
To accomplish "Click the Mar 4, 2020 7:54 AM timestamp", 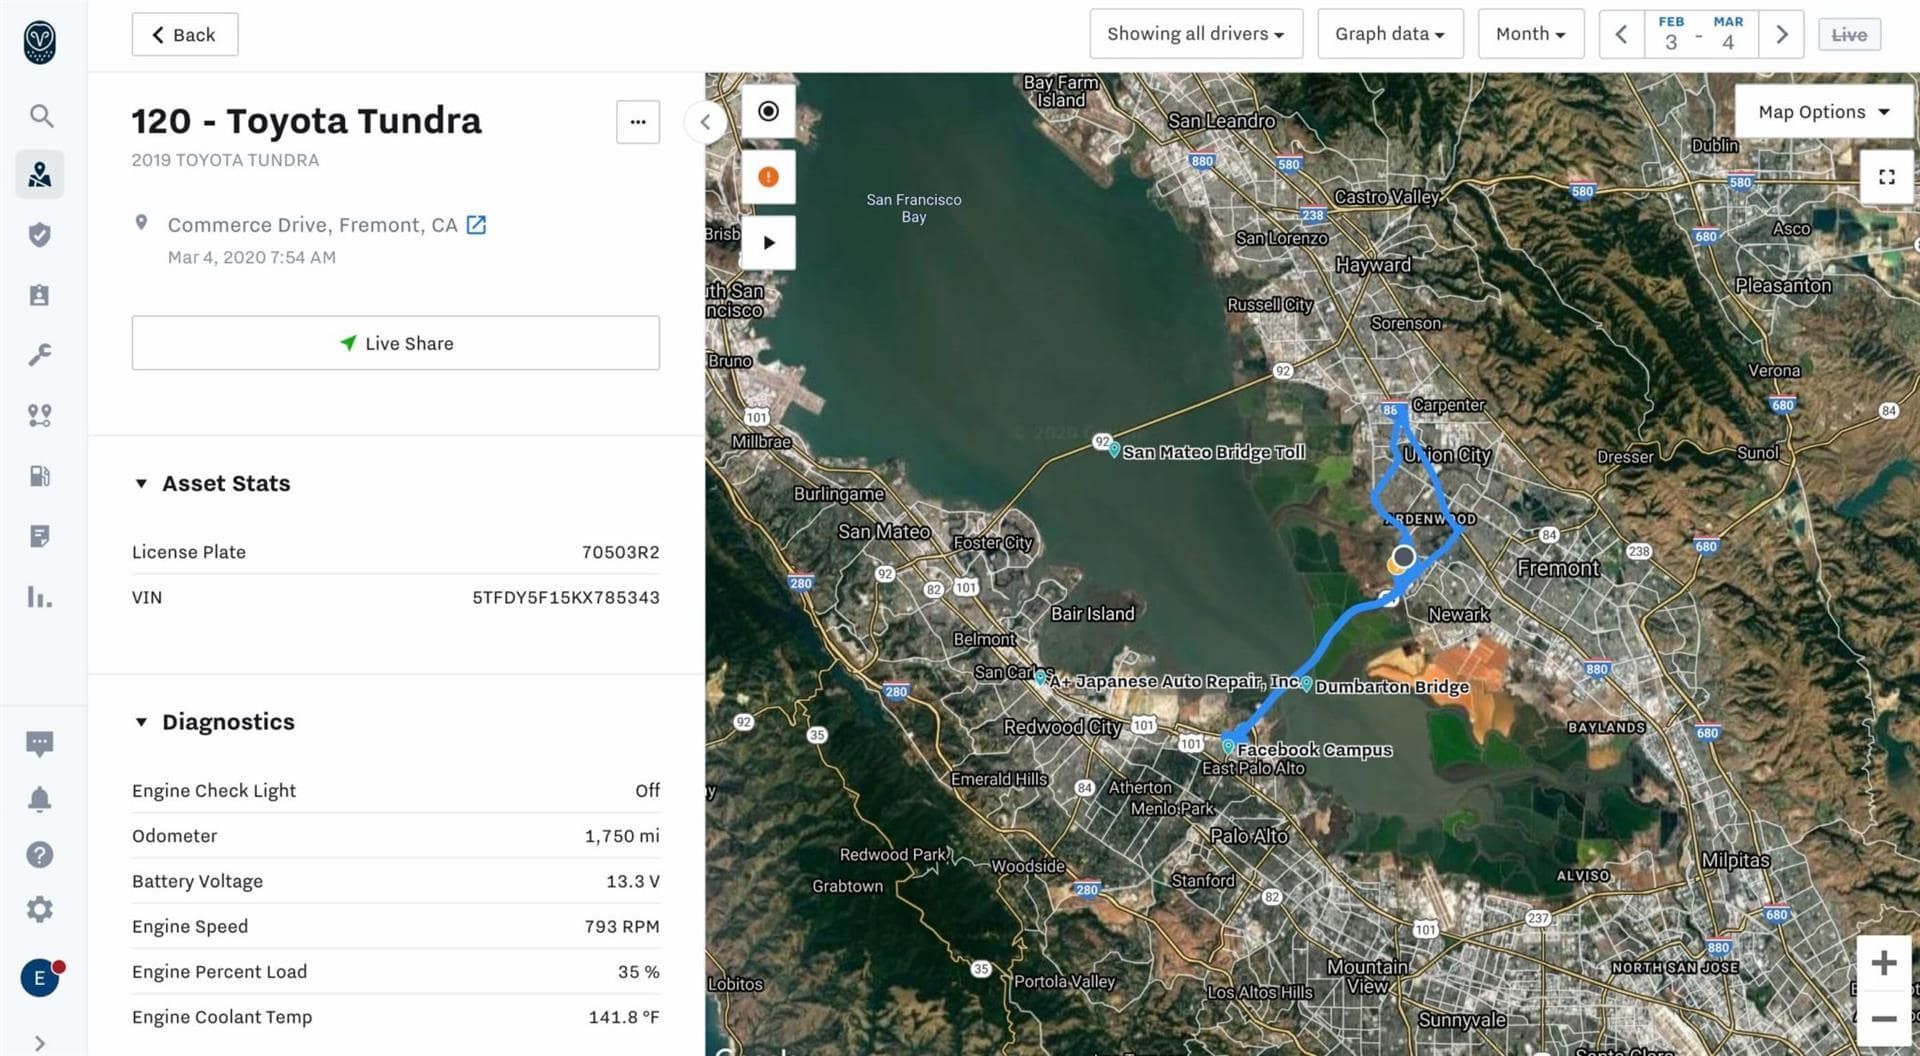I will tap(252, 257).
